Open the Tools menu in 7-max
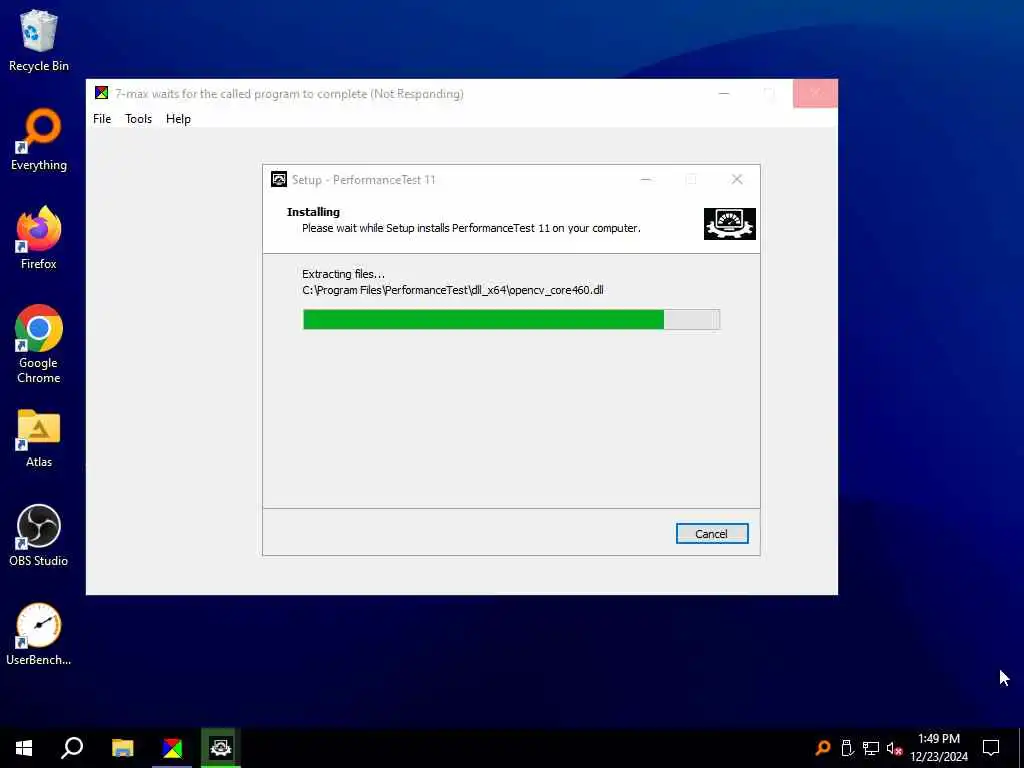This screenshot has width=1024, height=768. click(138, 119)
